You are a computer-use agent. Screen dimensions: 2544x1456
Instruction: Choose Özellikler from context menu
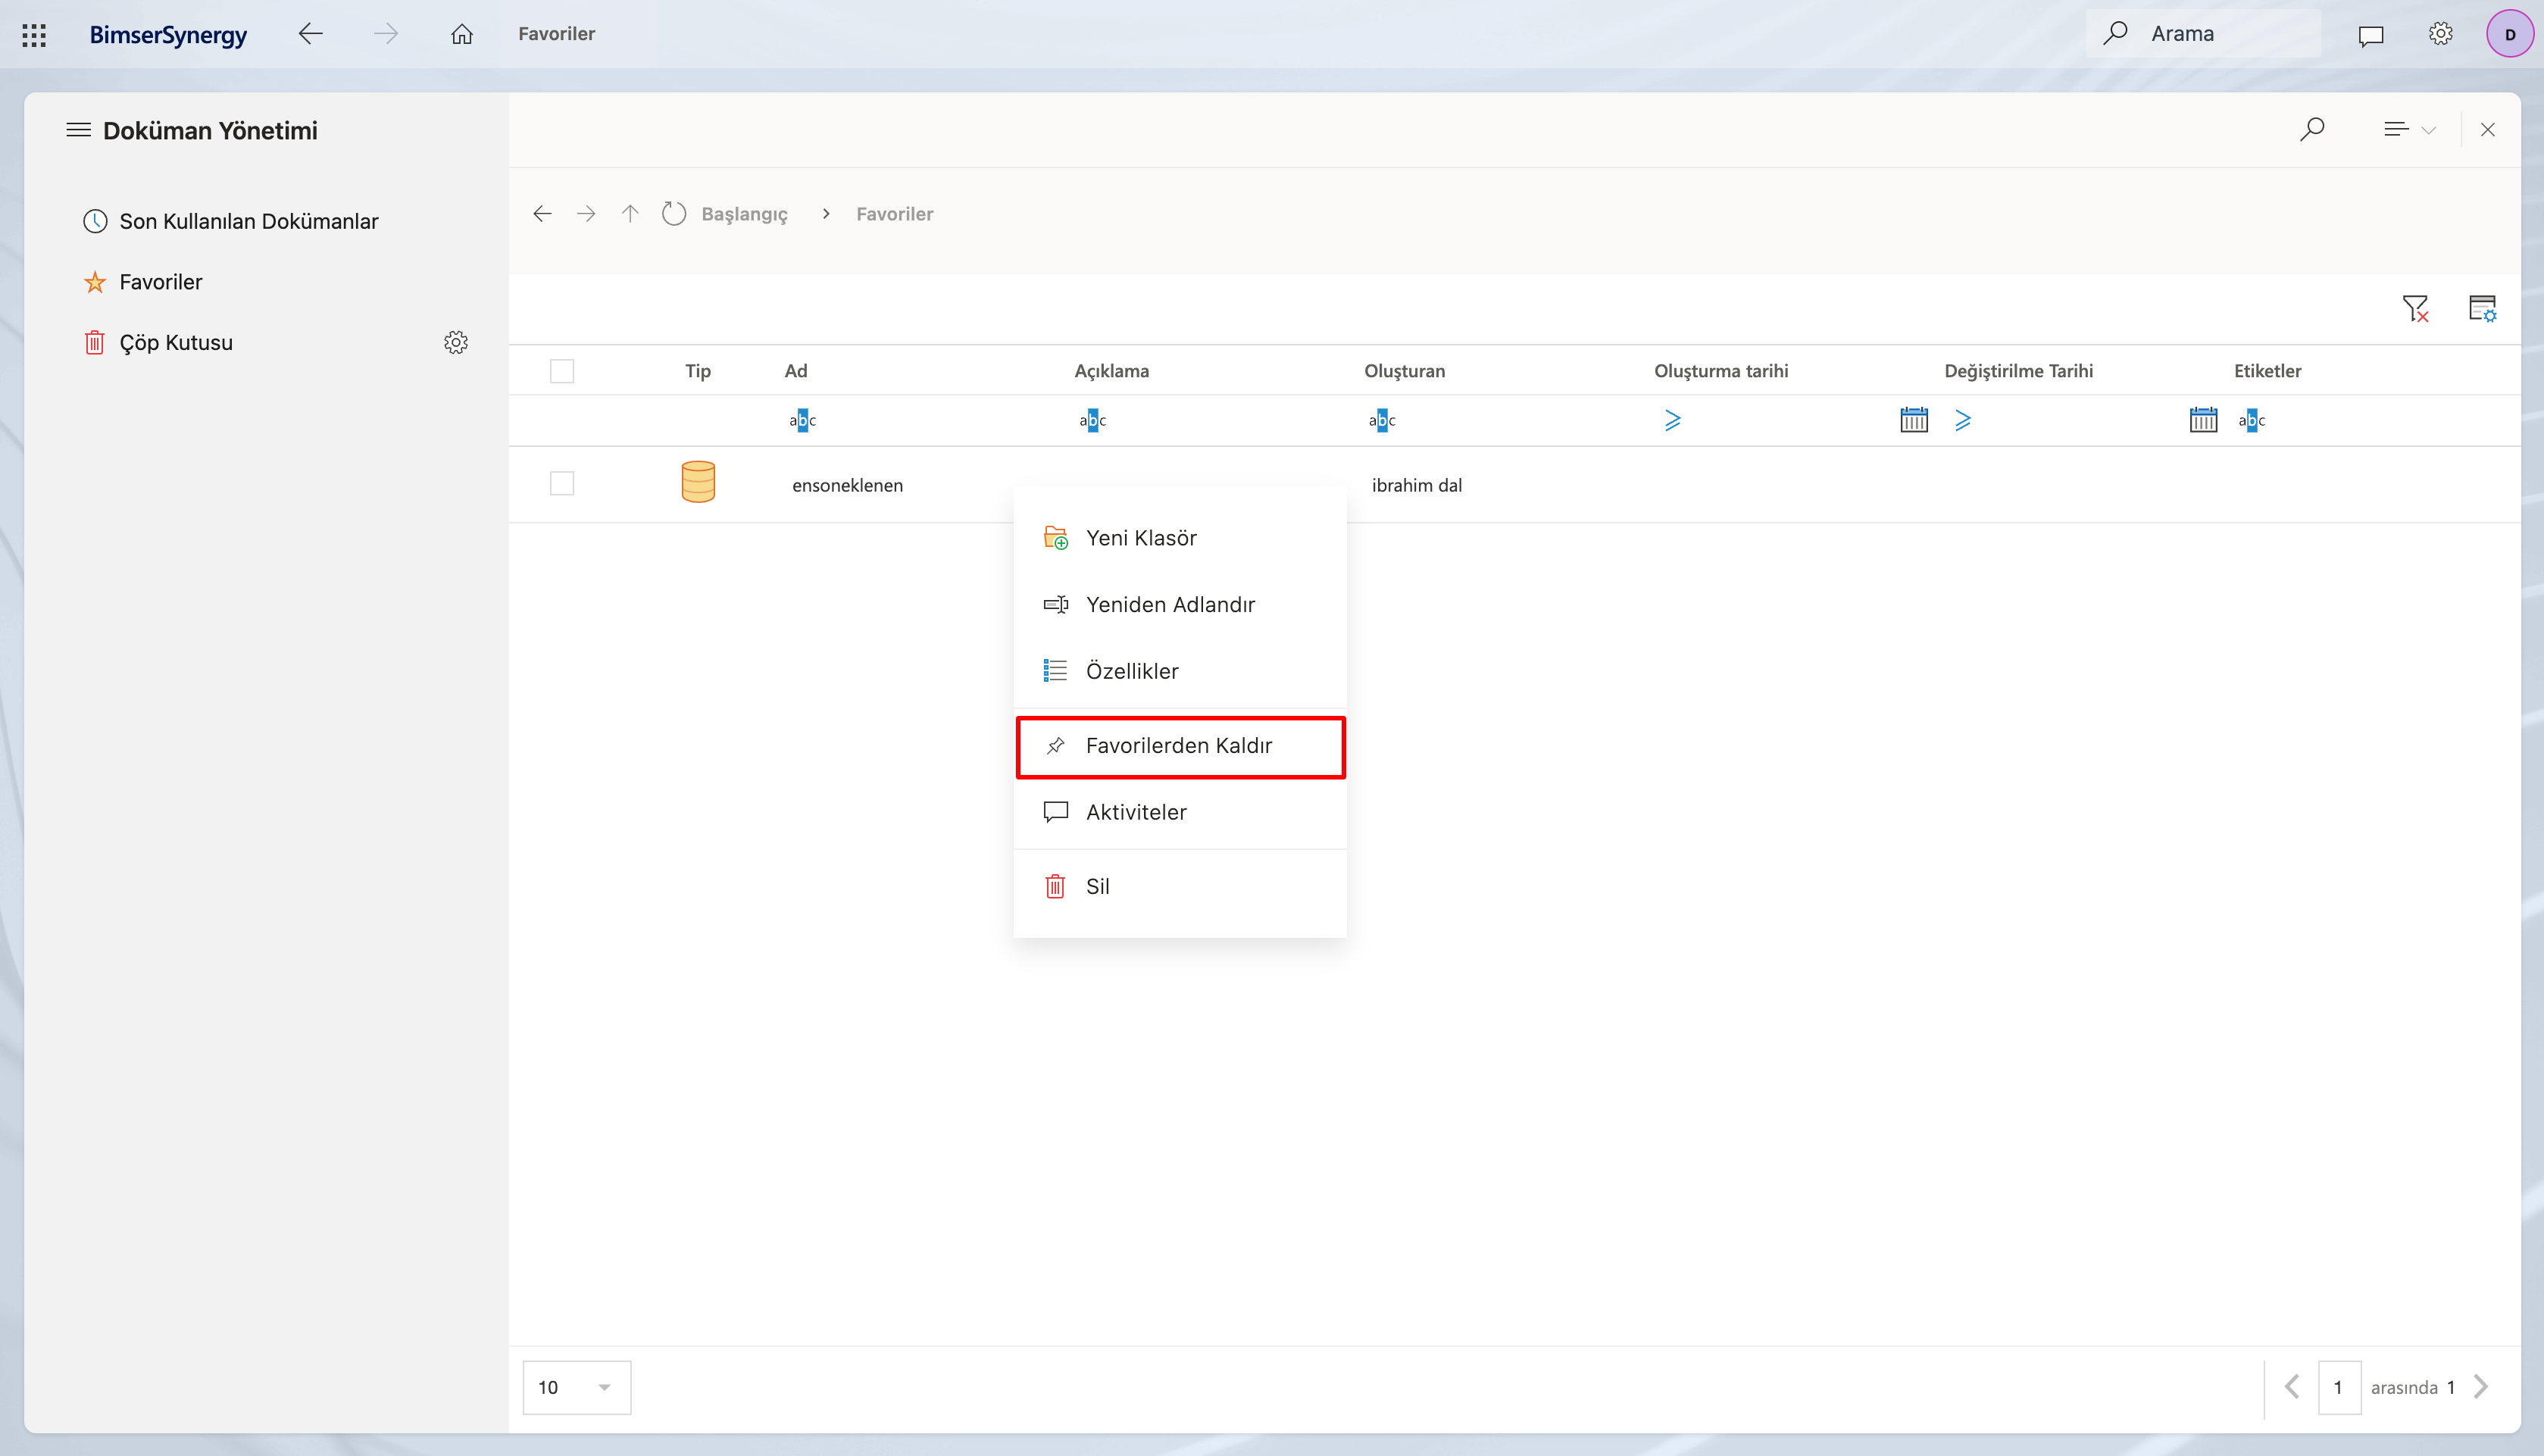1180,671
